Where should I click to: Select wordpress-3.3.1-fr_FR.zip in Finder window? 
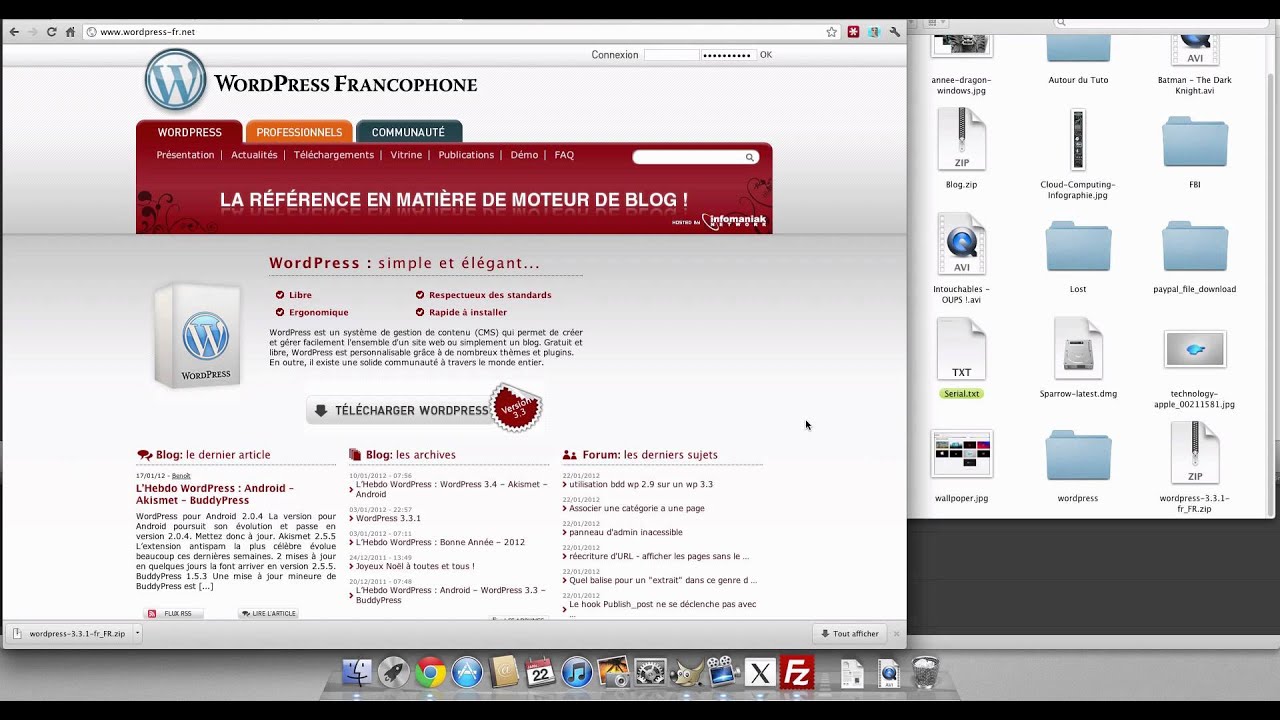[1194, 468]
